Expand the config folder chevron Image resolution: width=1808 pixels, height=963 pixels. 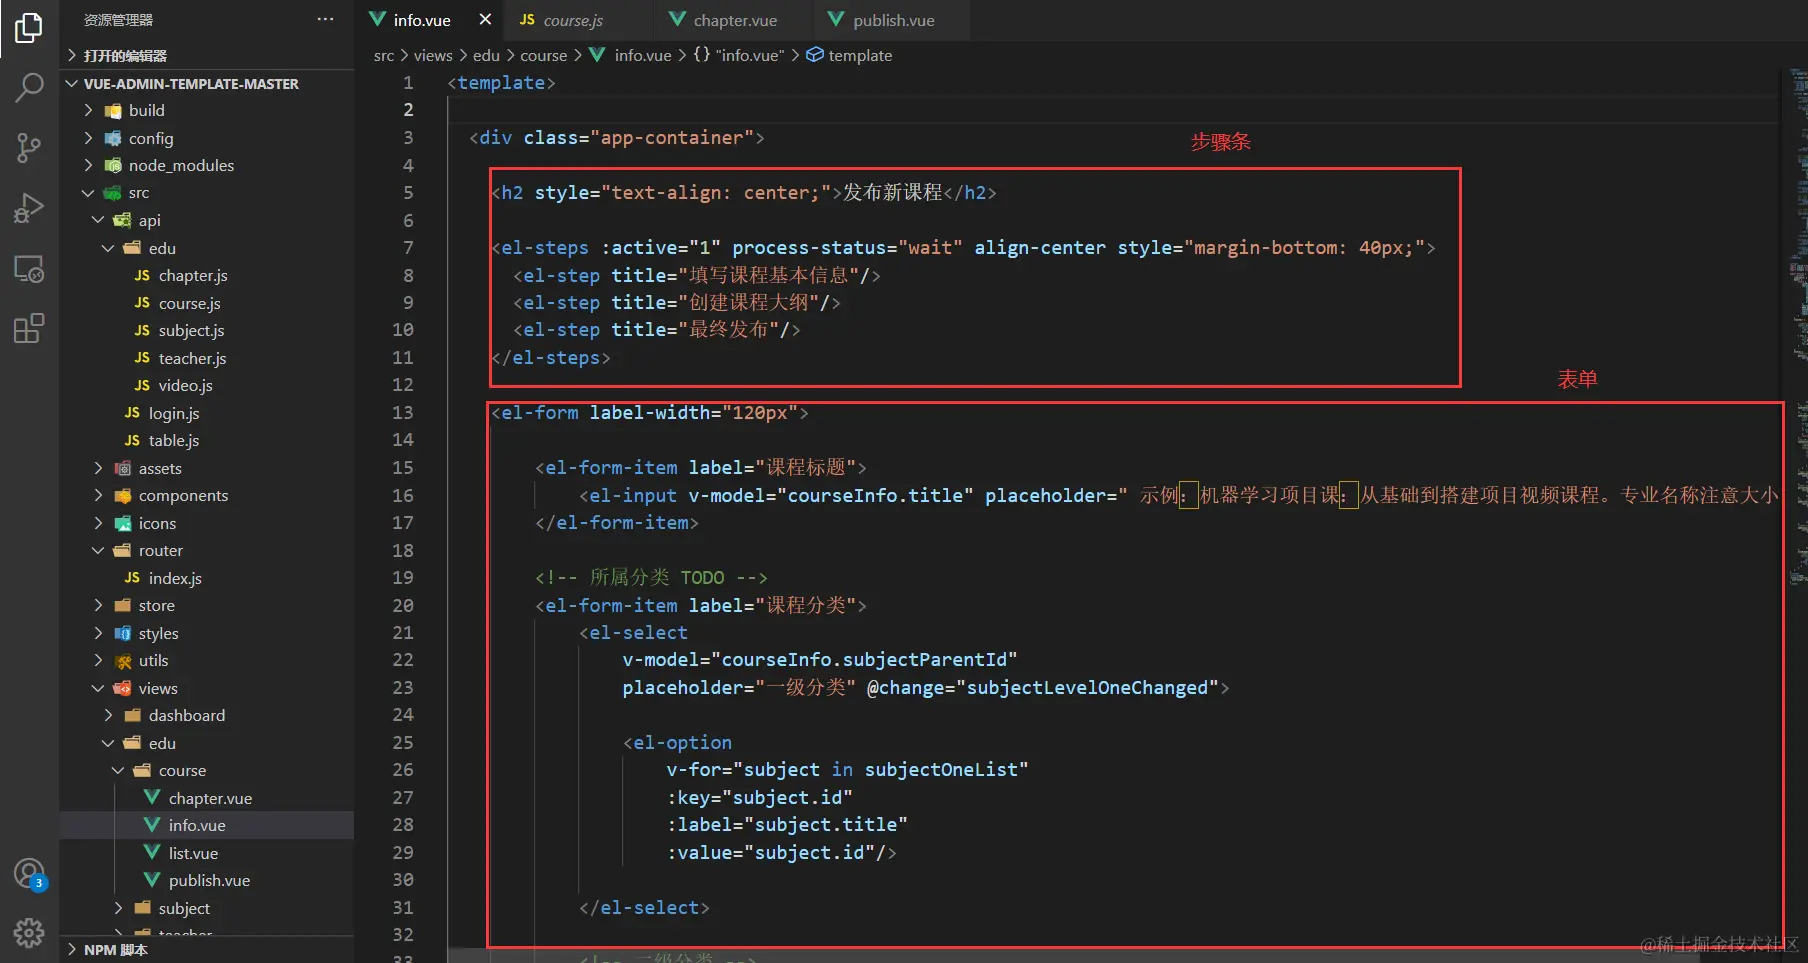click(x=88, y=138)
